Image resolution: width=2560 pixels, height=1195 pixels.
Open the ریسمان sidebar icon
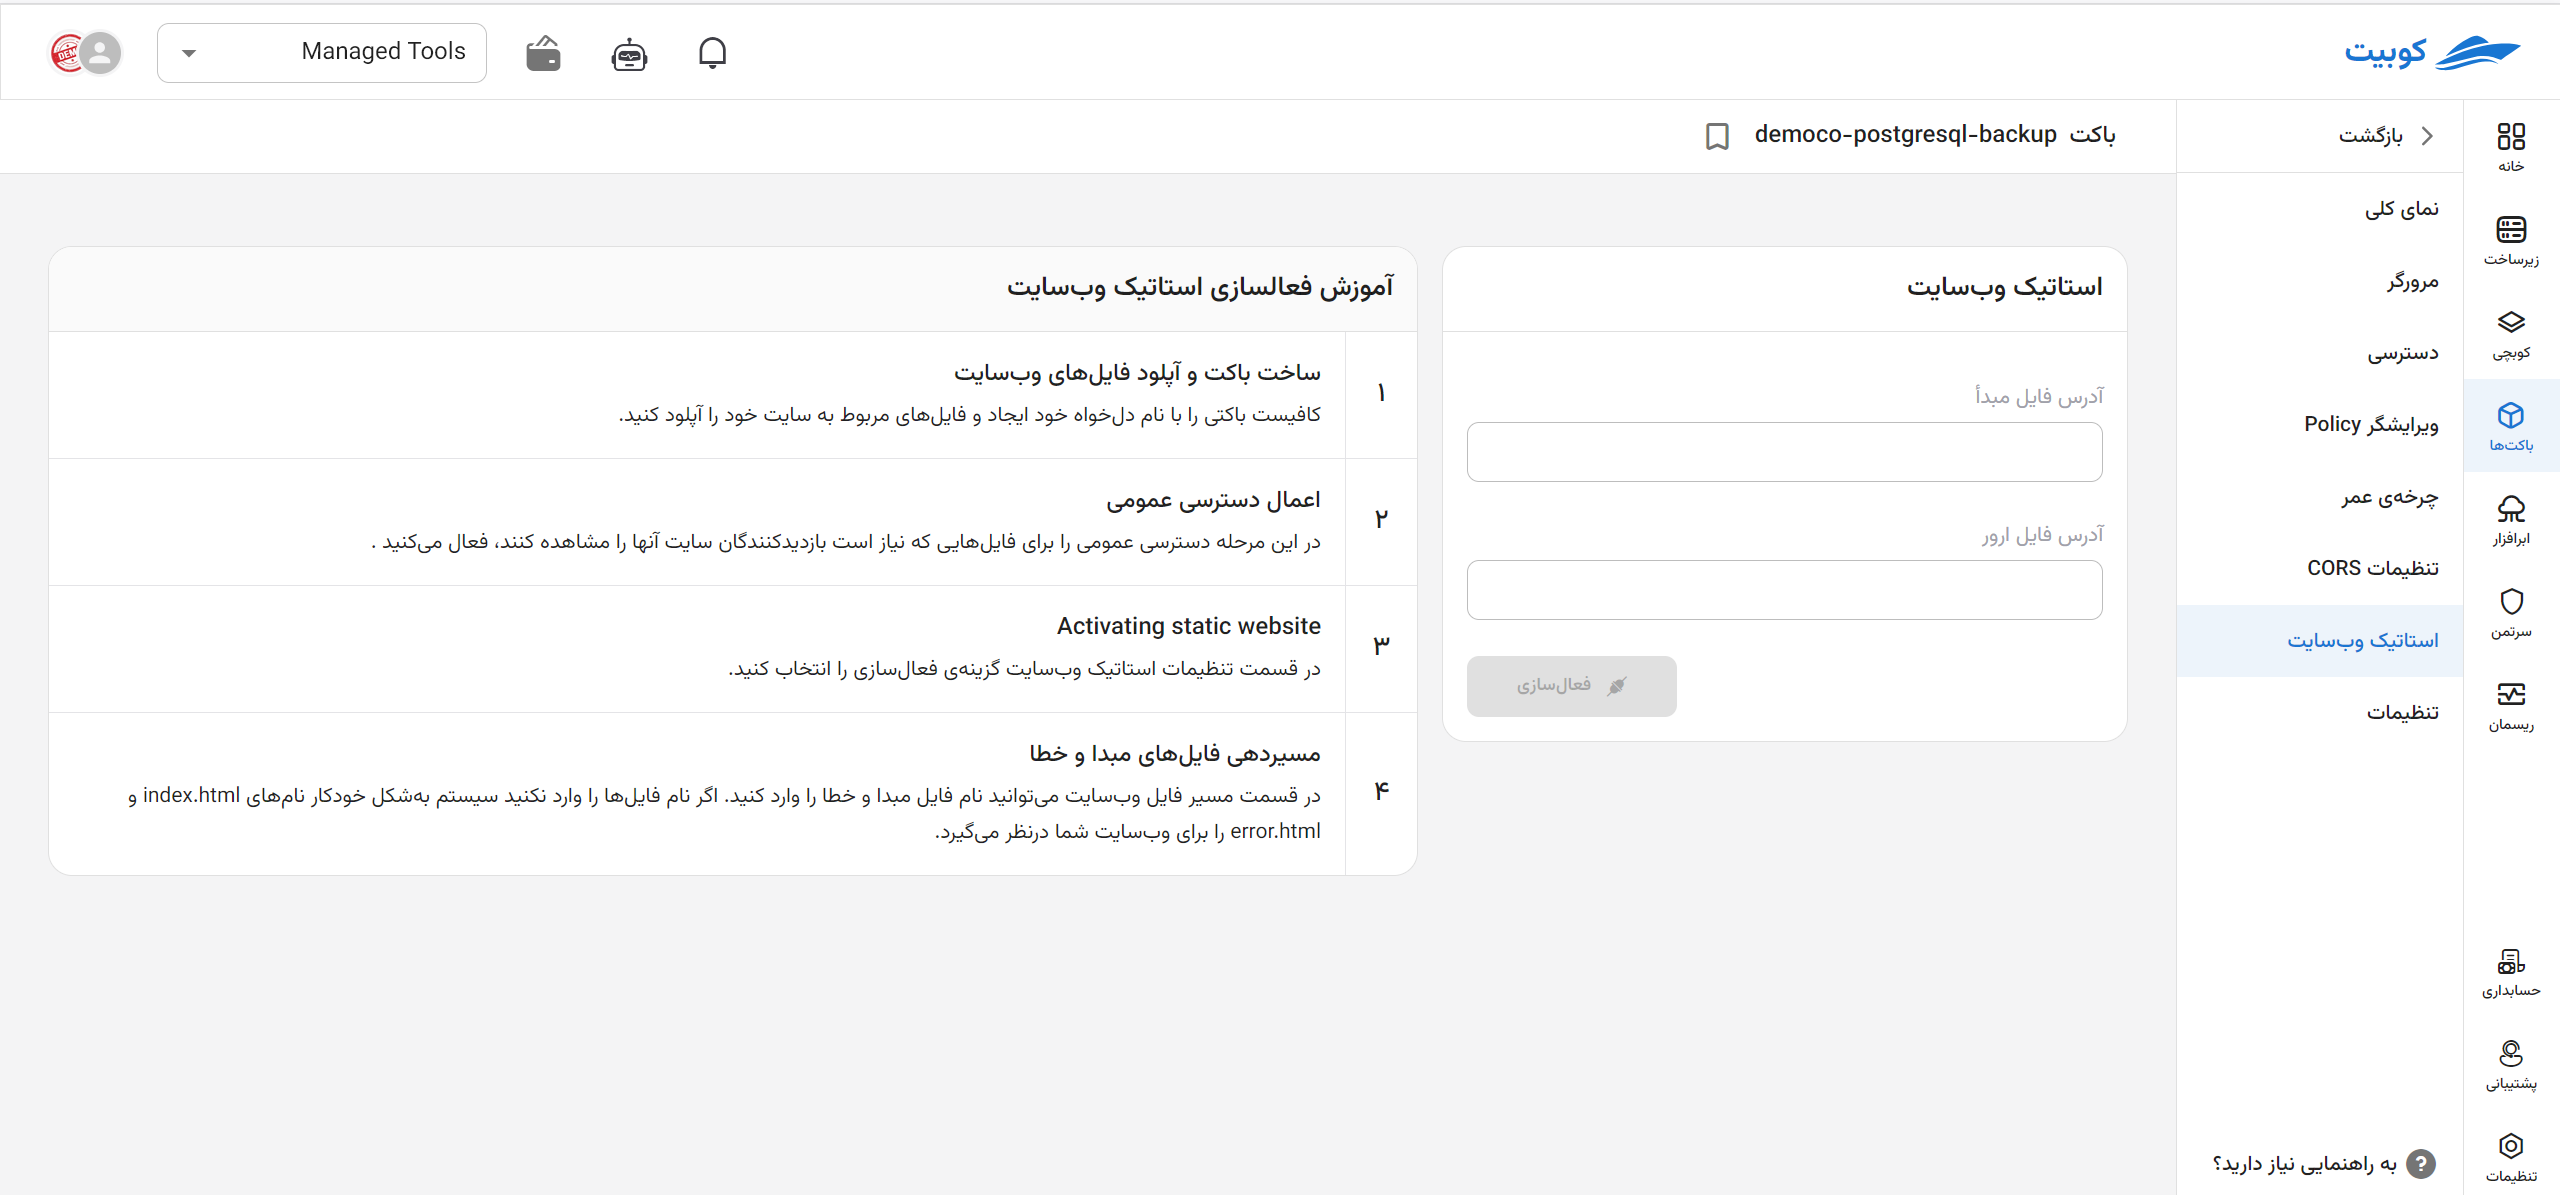coord(2511,705)
